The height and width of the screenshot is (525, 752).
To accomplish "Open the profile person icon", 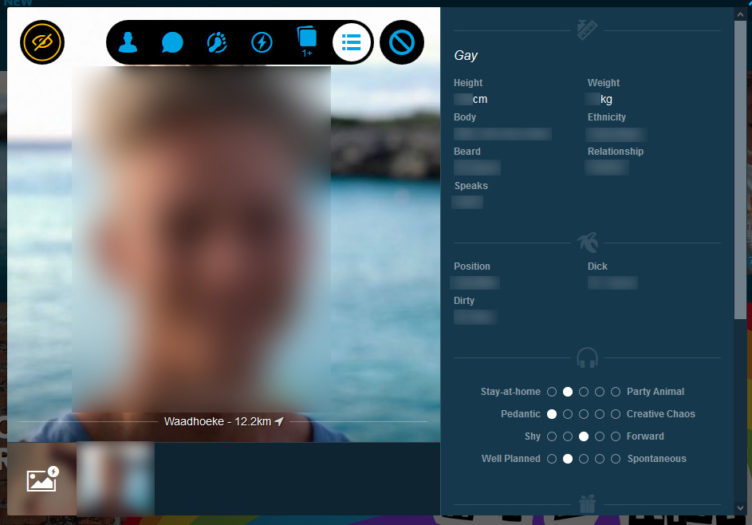I will 128,42.
